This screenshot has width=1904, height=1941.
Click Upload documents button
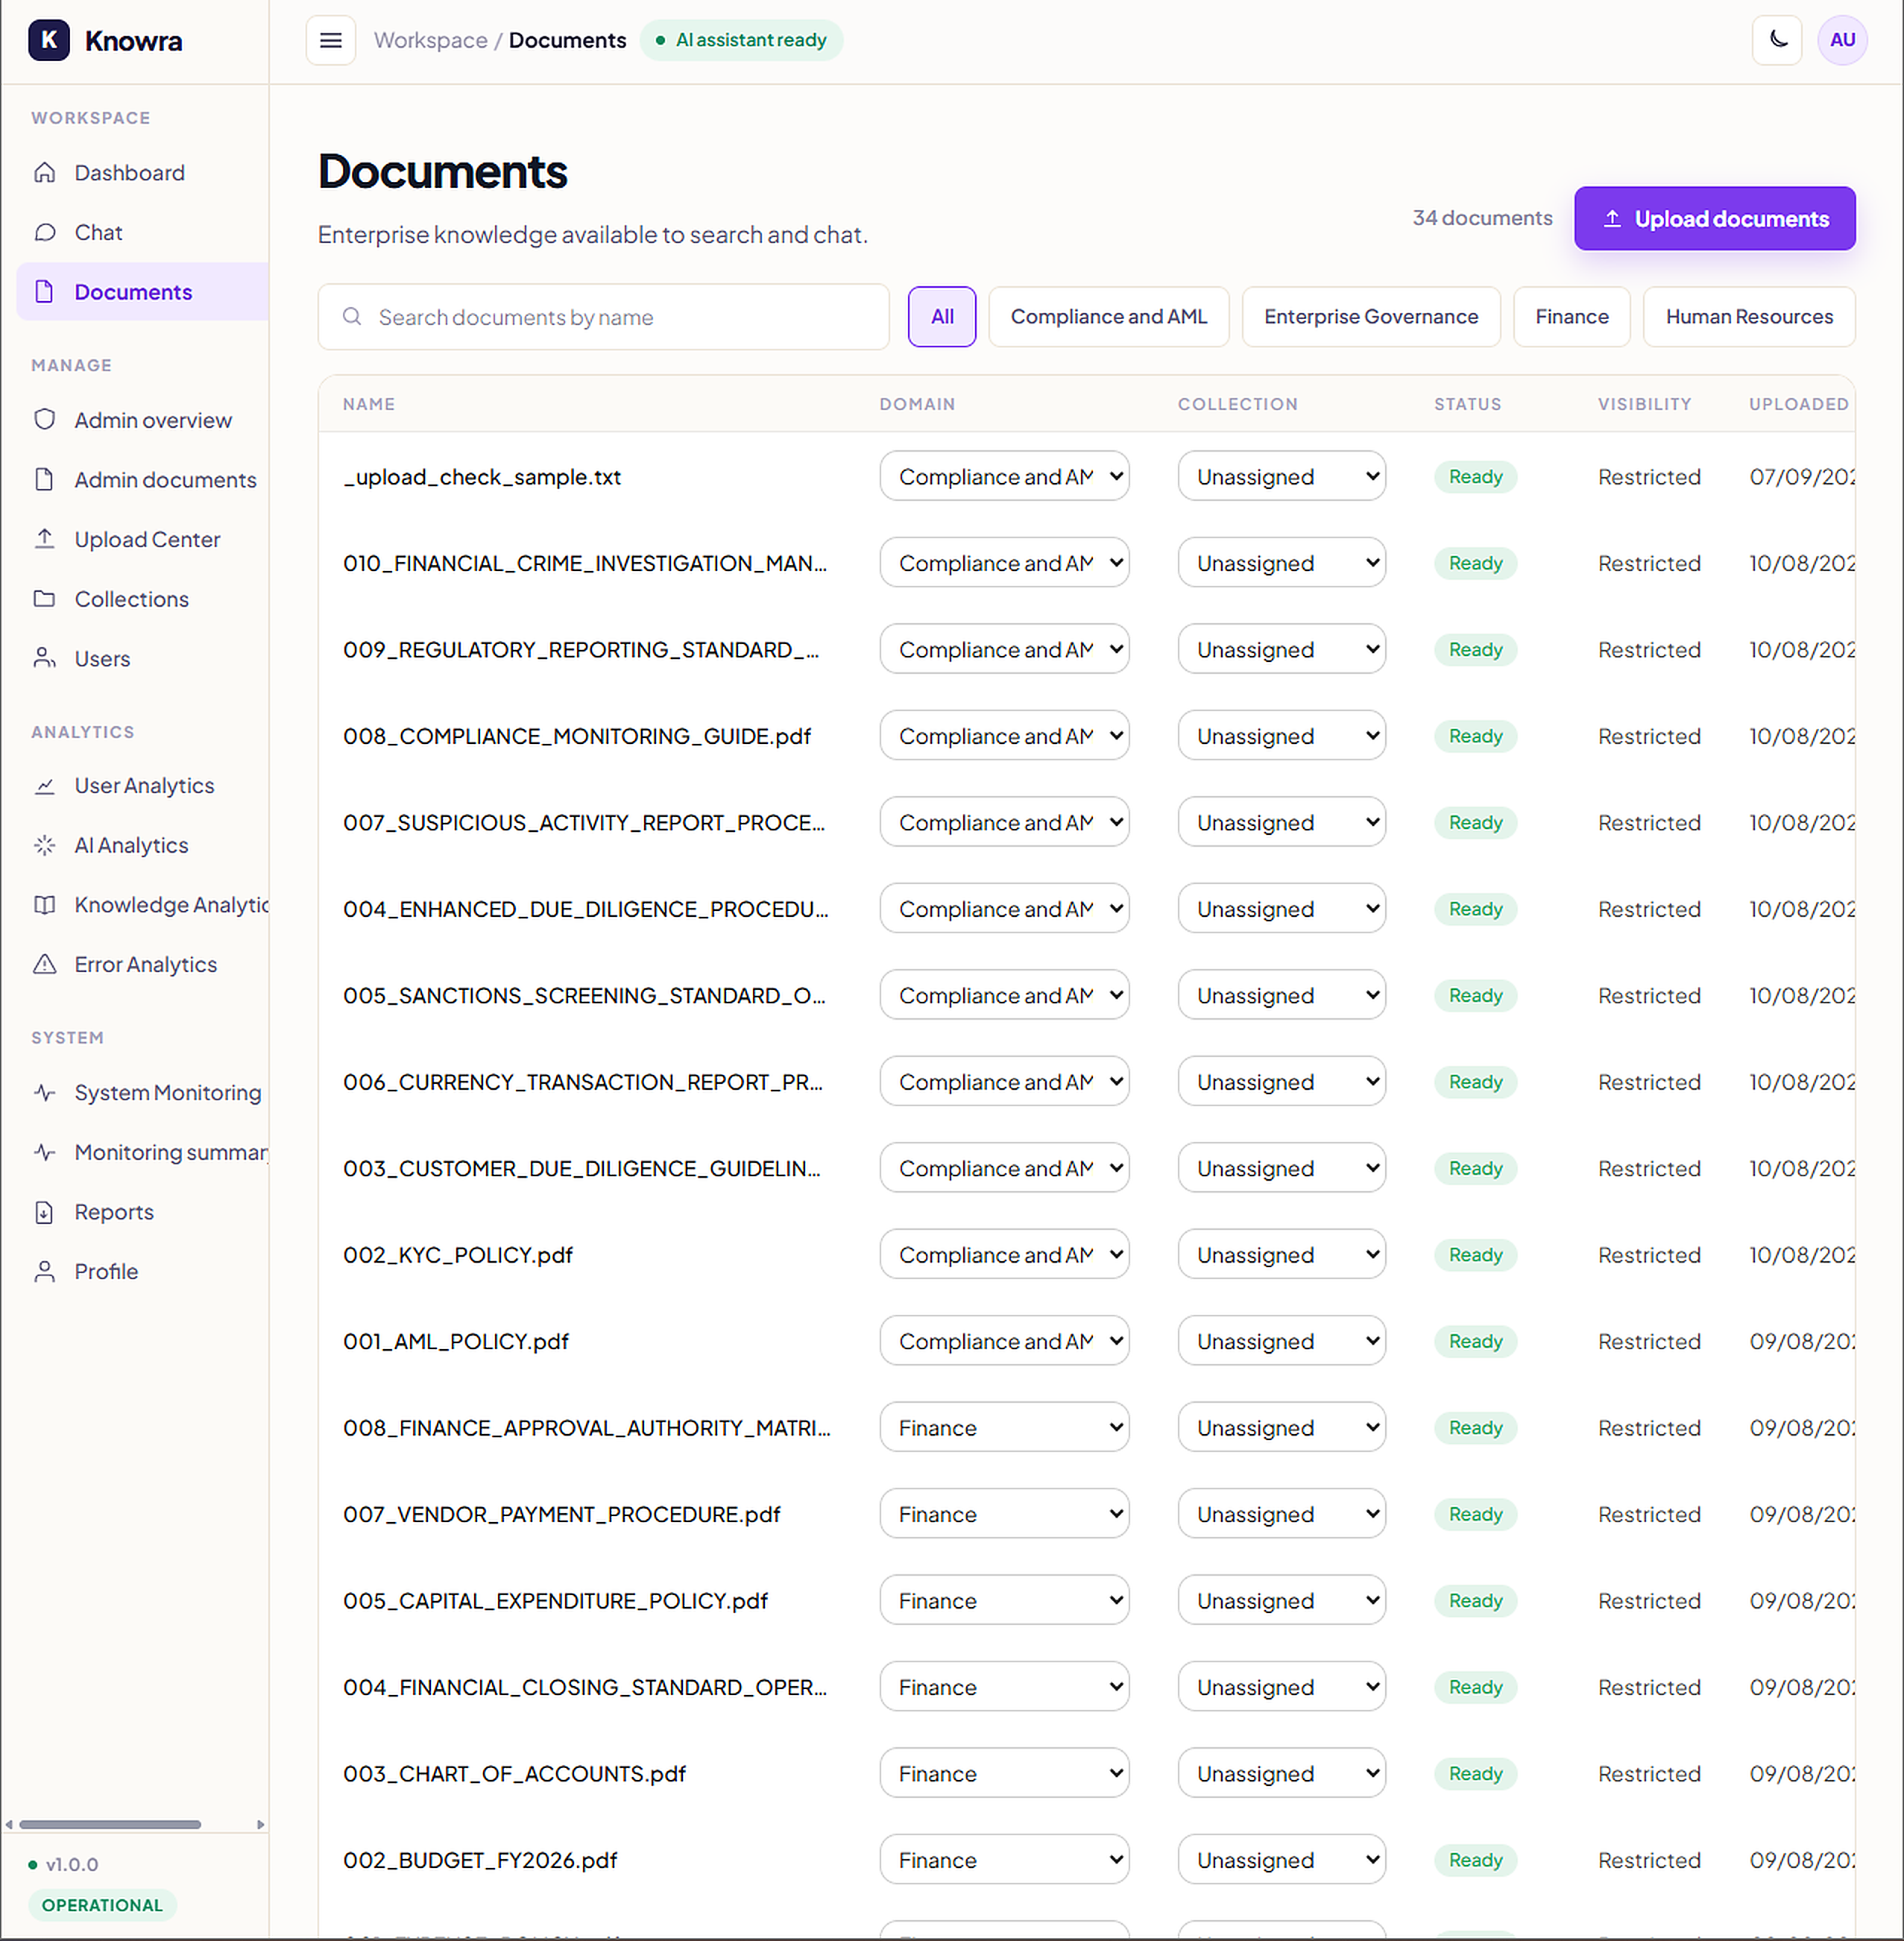click(1714, 219)
